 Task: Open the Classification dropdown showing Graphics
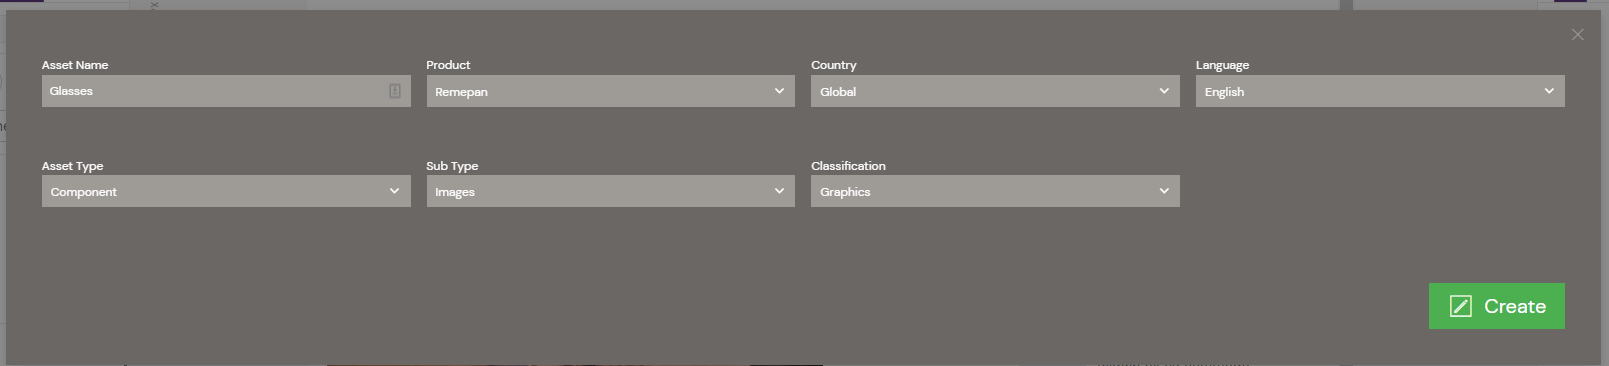pos(995,191)
